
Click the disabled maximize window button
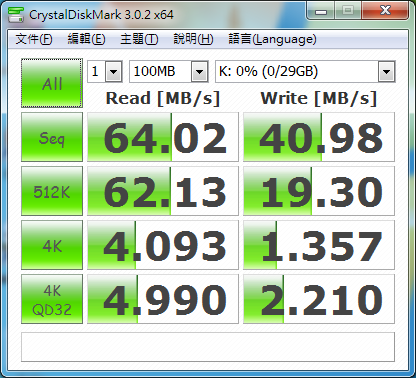[x=348, y=11]
